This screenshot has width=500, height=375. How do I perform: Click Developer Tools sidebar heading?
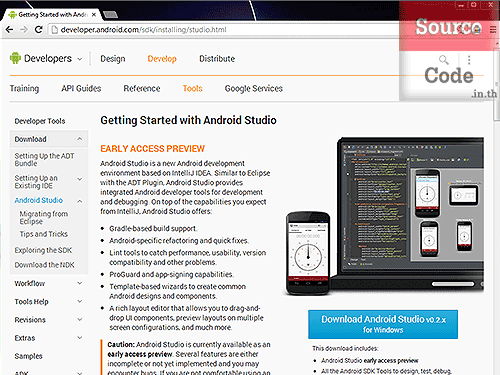click(40, 121)
